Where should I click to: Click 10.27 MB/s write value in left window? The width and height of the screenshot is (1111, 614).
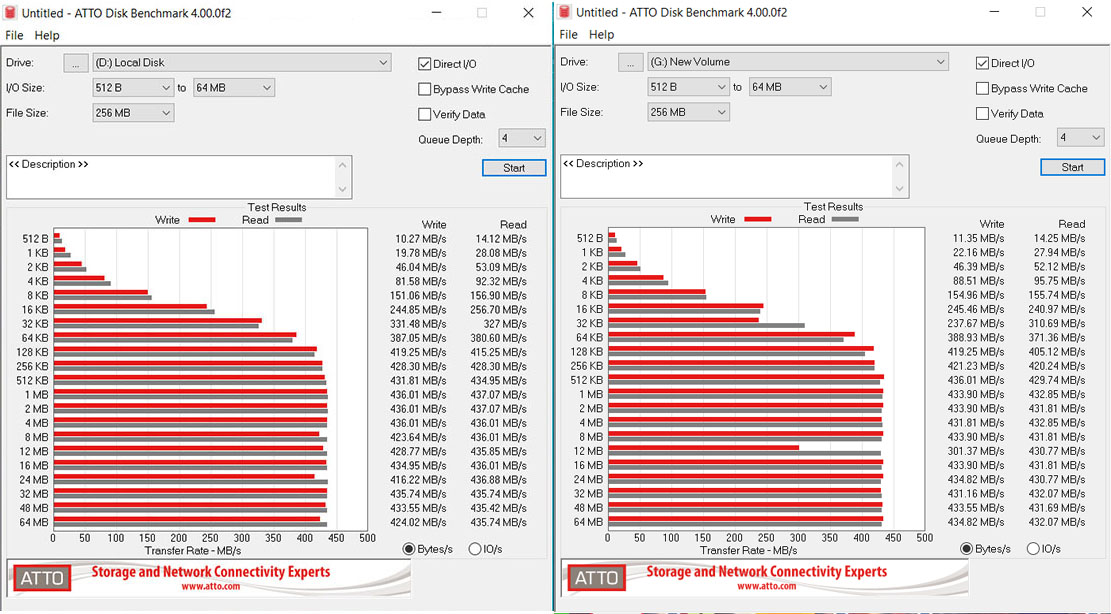[421, 239]
